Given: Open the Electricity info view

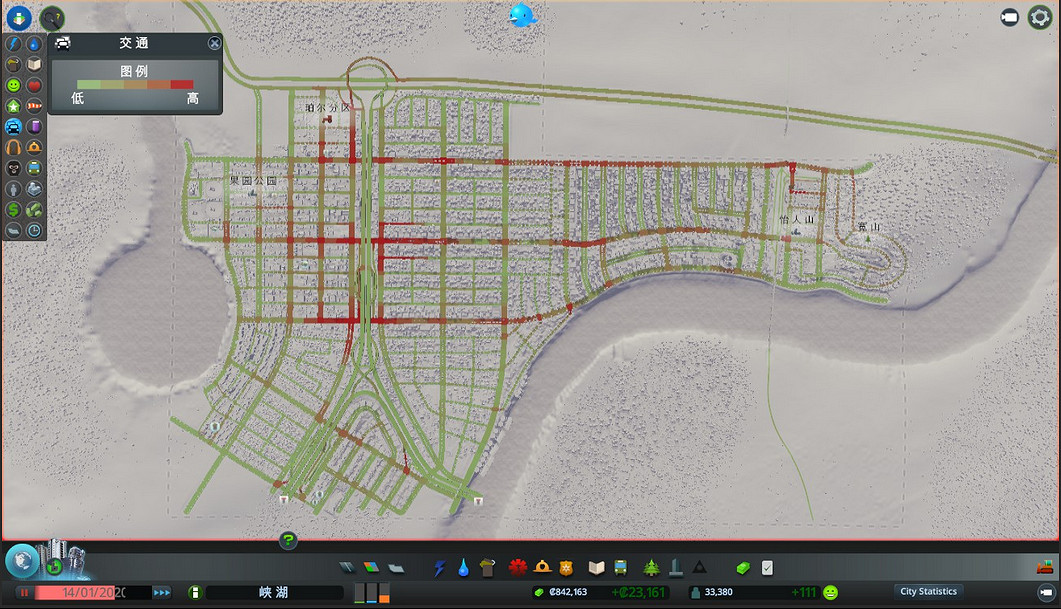Looking at the screenshot, I should (x=13, y=44).
